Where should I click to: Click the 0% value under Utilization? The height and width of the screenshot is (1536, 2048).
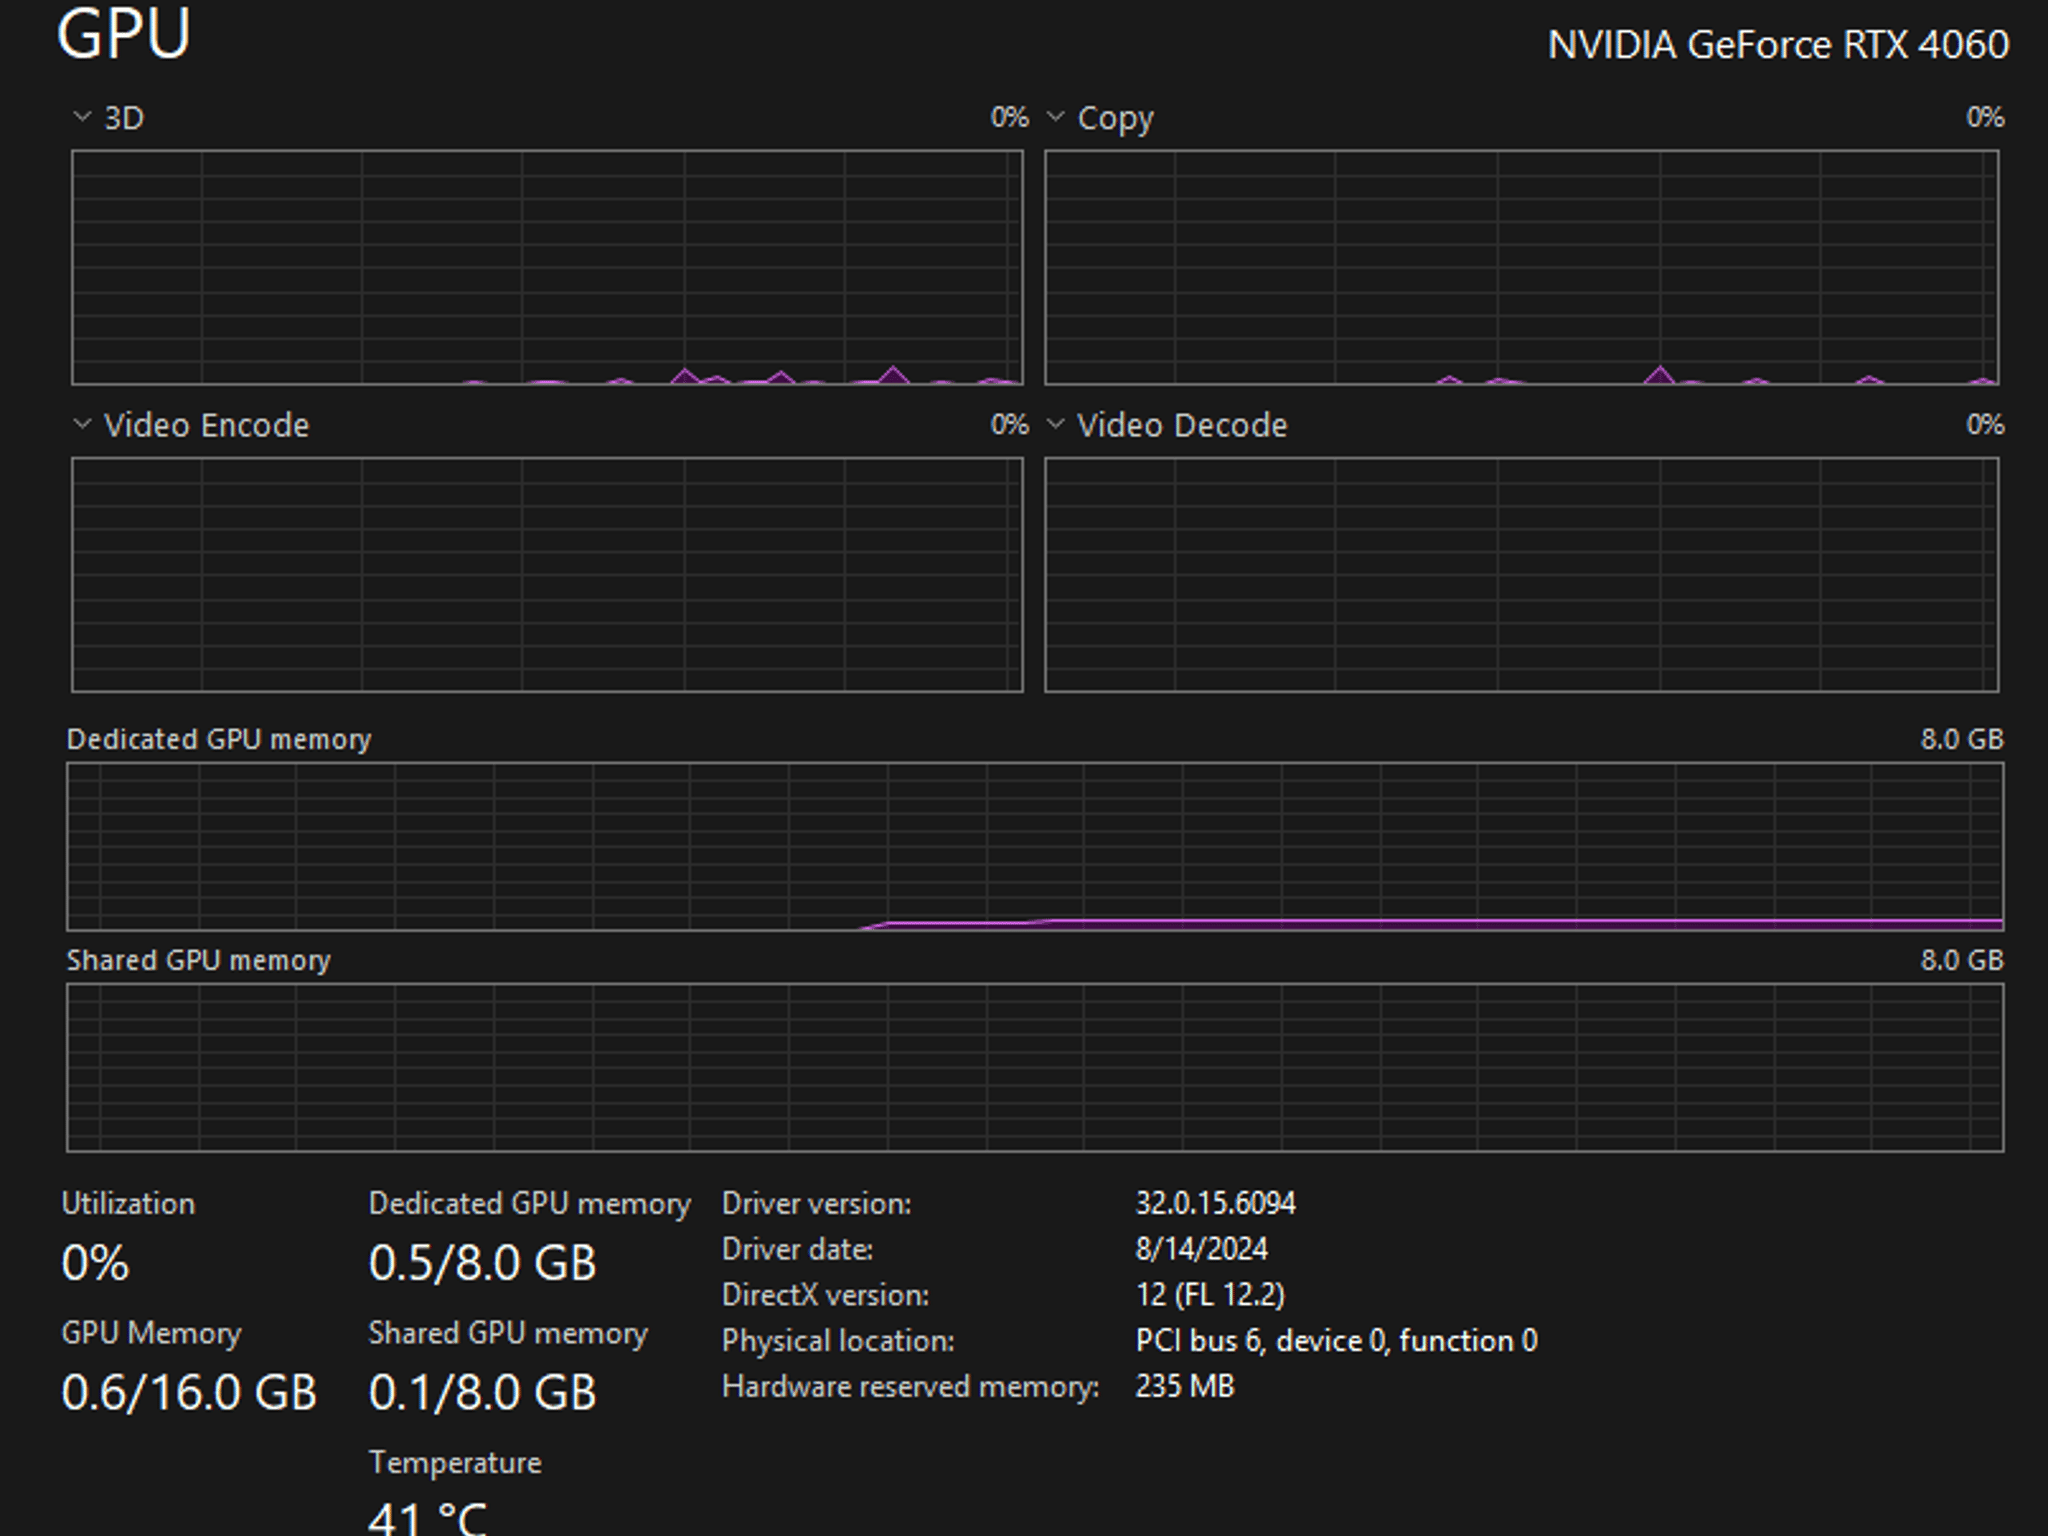(x=95, y=1263)
